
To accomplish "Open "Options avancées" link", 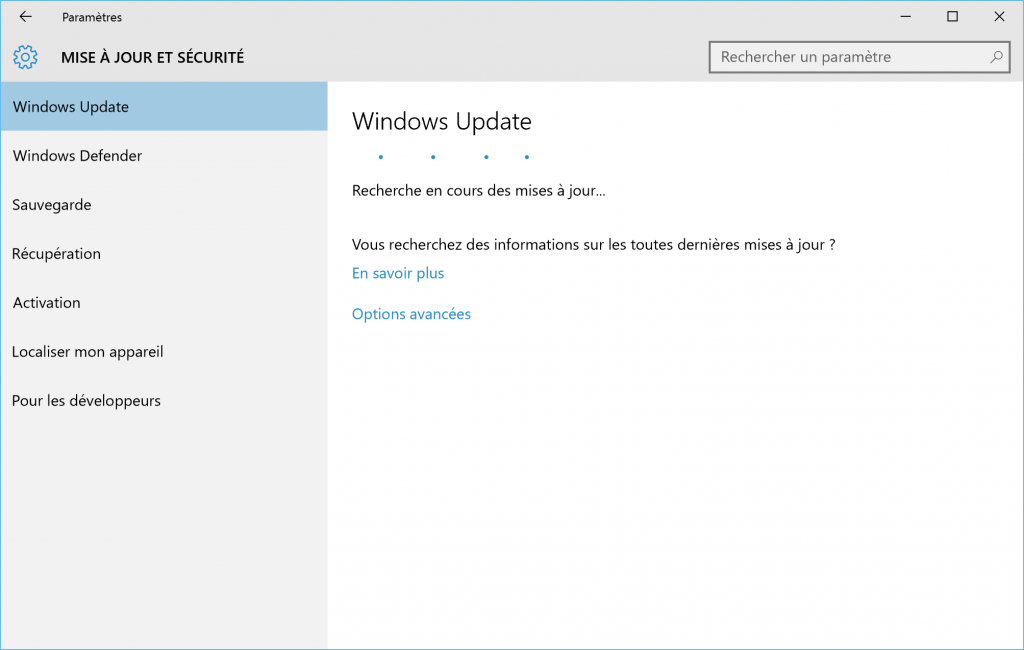I will pos(411,314).
